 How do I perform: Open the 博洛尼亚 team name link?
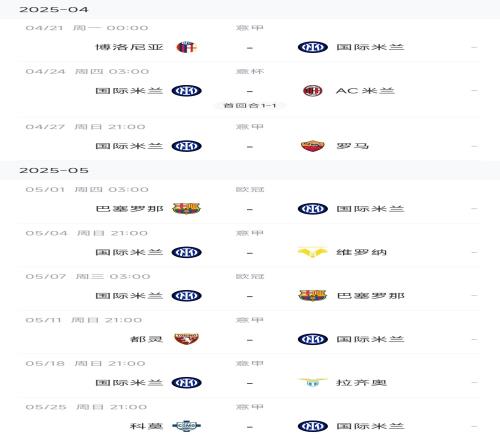click(129, 47)
